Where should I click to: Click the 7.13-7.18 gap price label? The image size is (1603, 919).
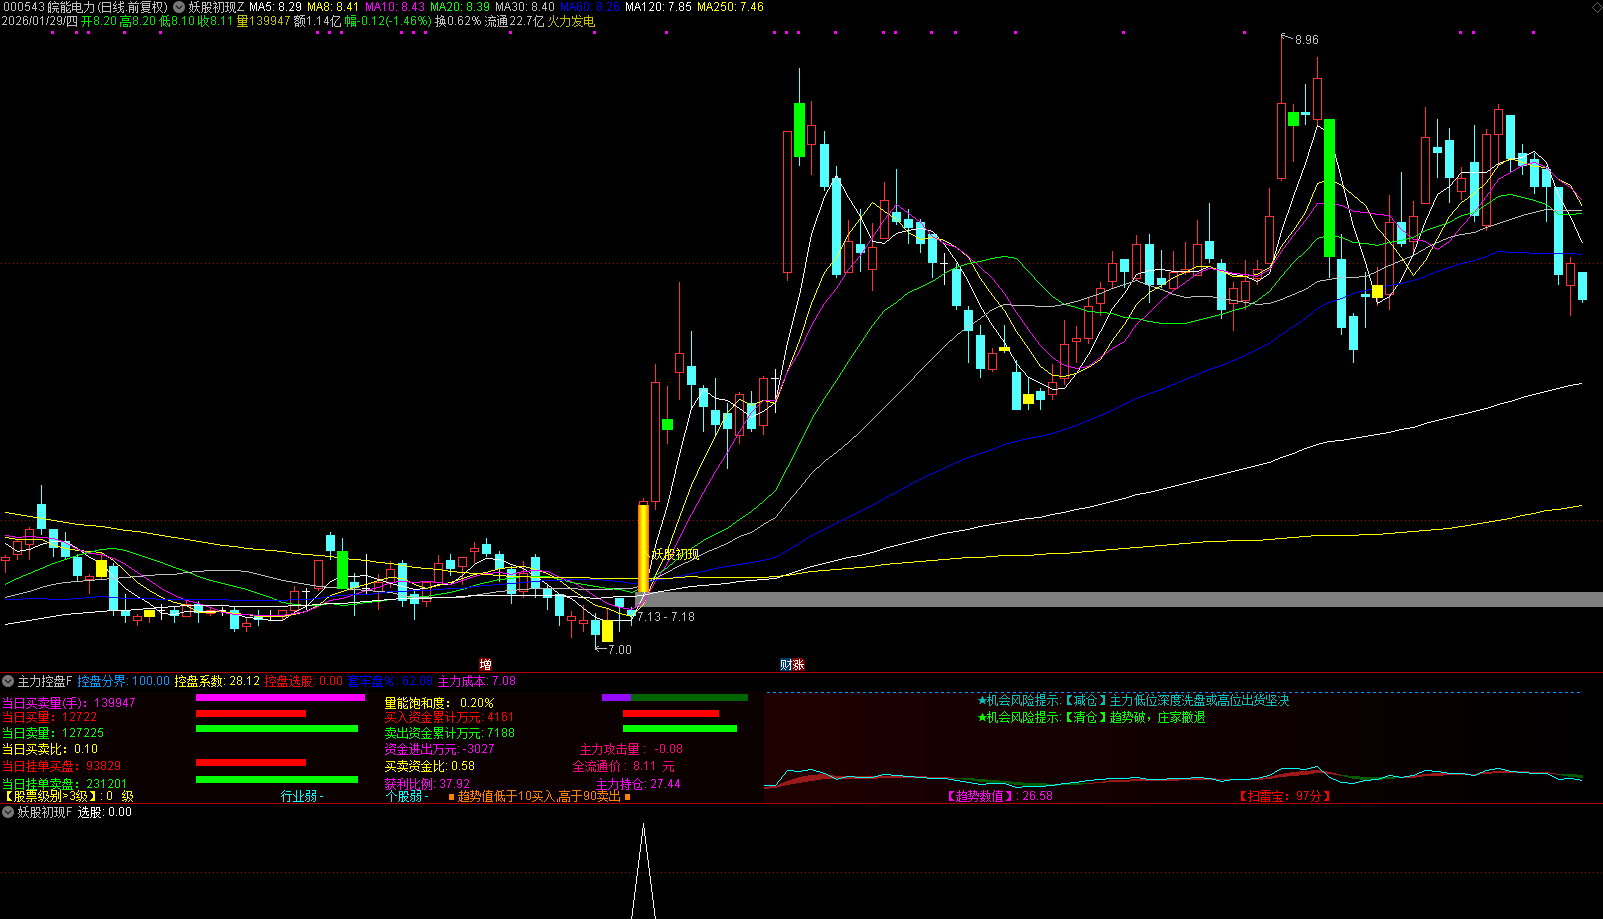[665, 617]
